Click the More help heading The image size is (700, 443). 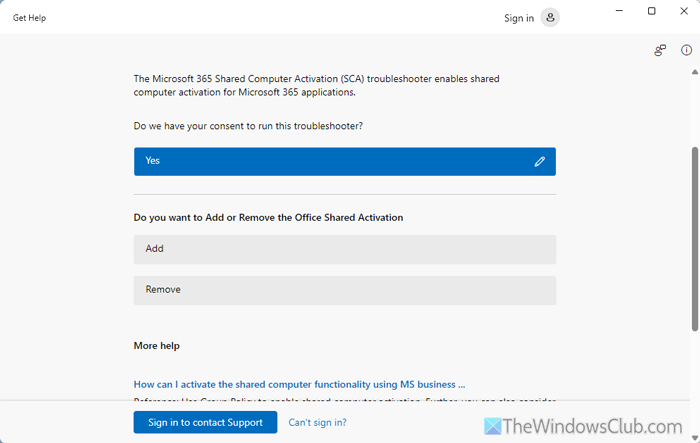(157, 346)
